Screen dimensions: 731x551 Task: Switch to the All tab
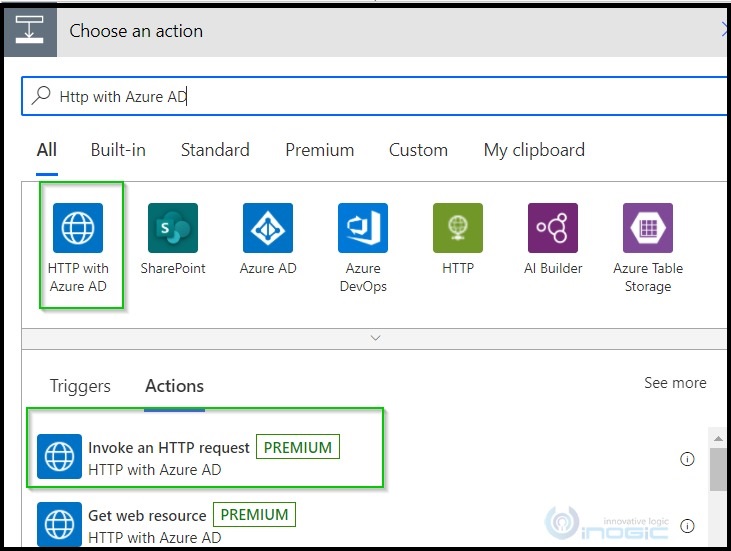point(47,150)
